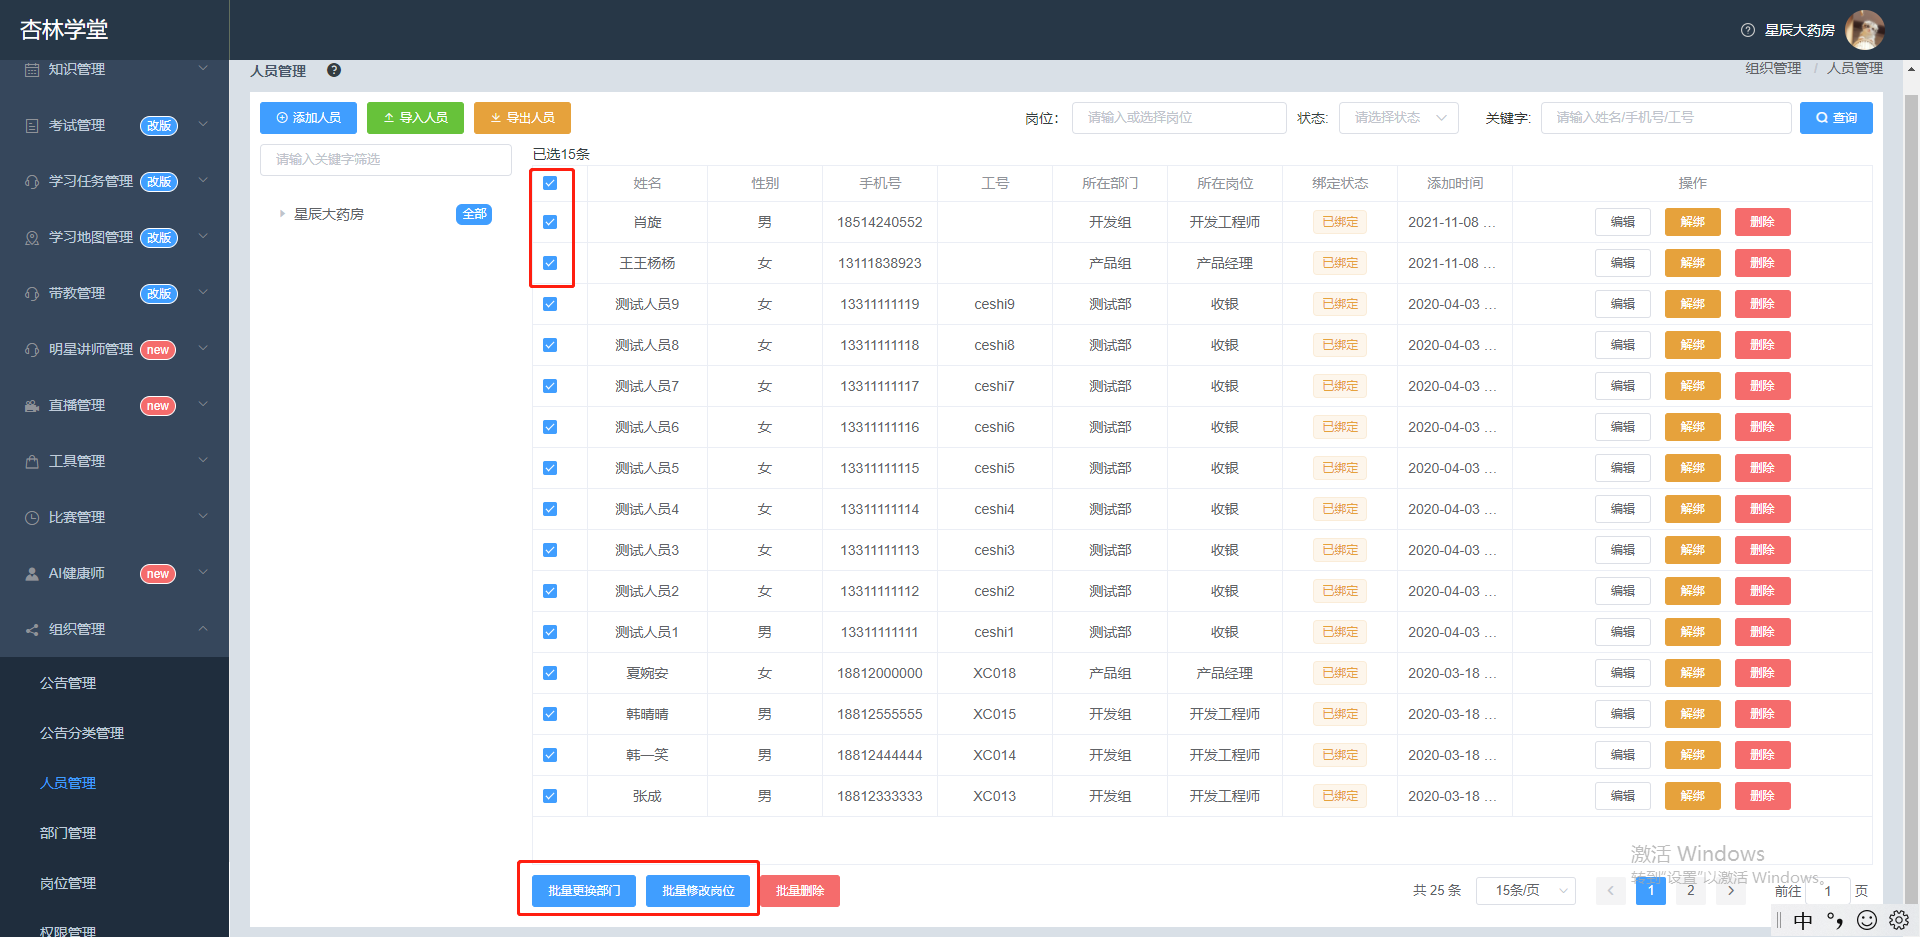Click the 比赛管理 clock icon
Image resolution: width=1920 pixels, height=937 pixels.
coord(32,518)
